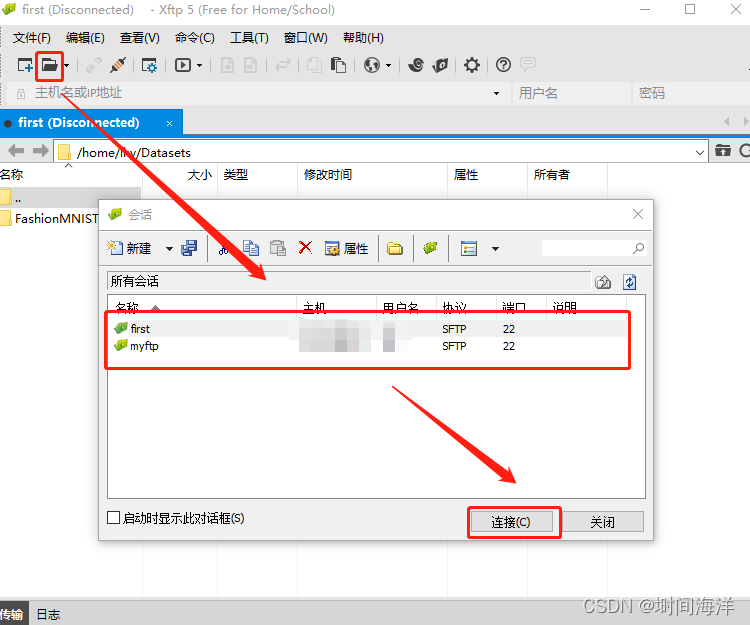Click the 密码 password field

(x=691, y=93)
